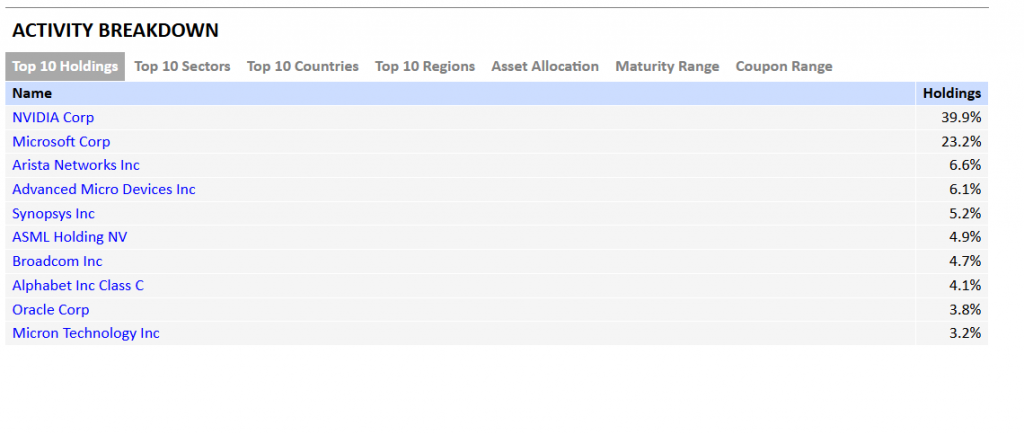Image resolution: width=1024 pixels, height=434 pixels.
Task: Switch to the Top 10 Sectors tab
Action: pyautogui.click(x=182, y=67)
